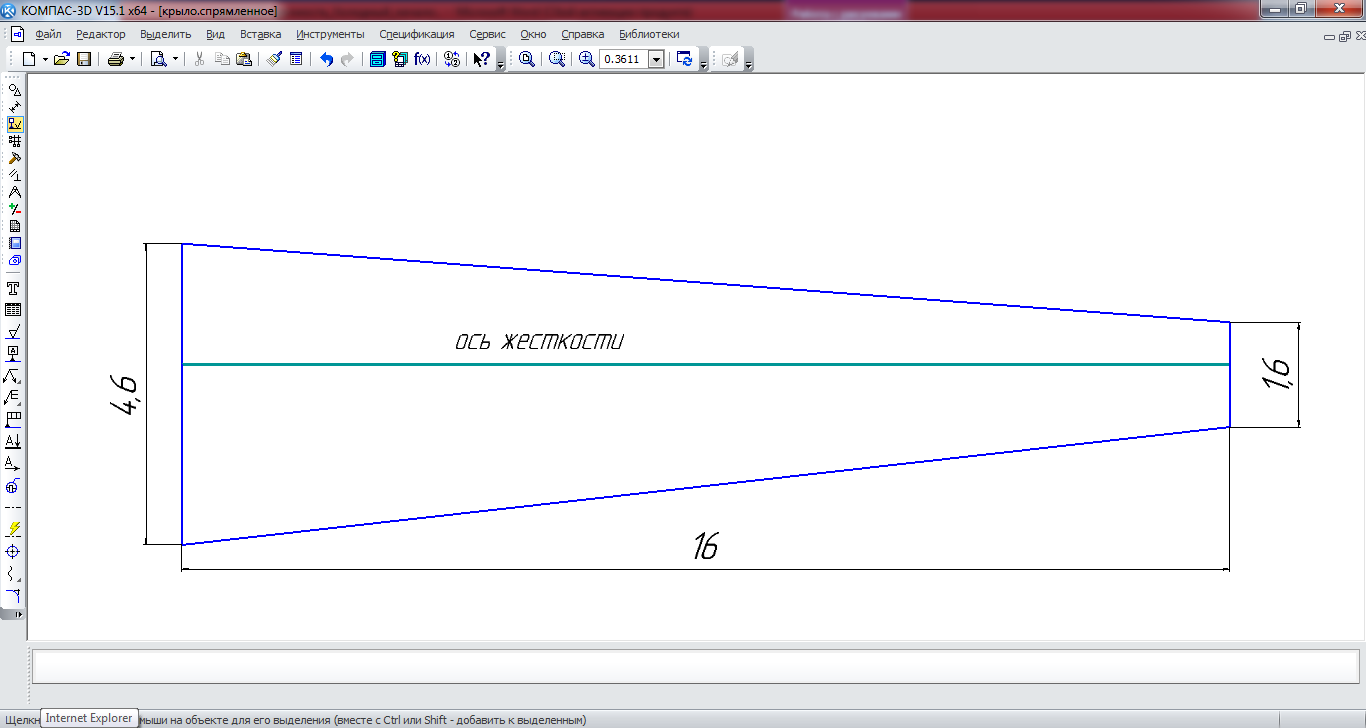Open dropdown arrow next to New document
1366x728 pixels.
pyautogui.click(x=45, y=60)
